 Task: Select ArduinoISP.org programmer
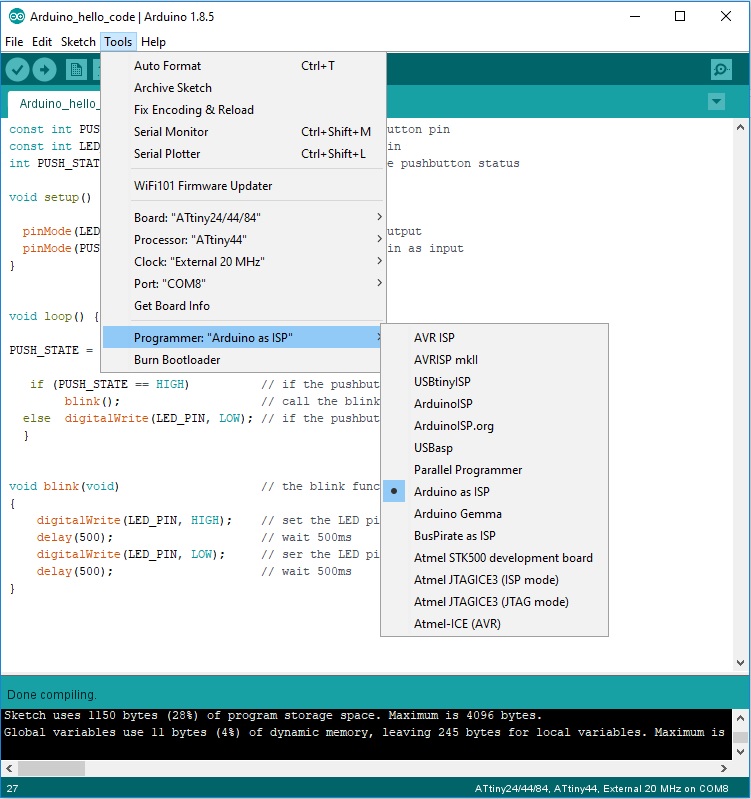click(x=494, y=425)
